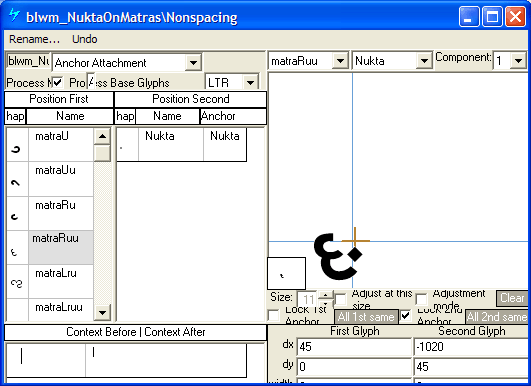531x386 pixels.
Task: Open the Rename... menu item
Action: coord(34,39)
